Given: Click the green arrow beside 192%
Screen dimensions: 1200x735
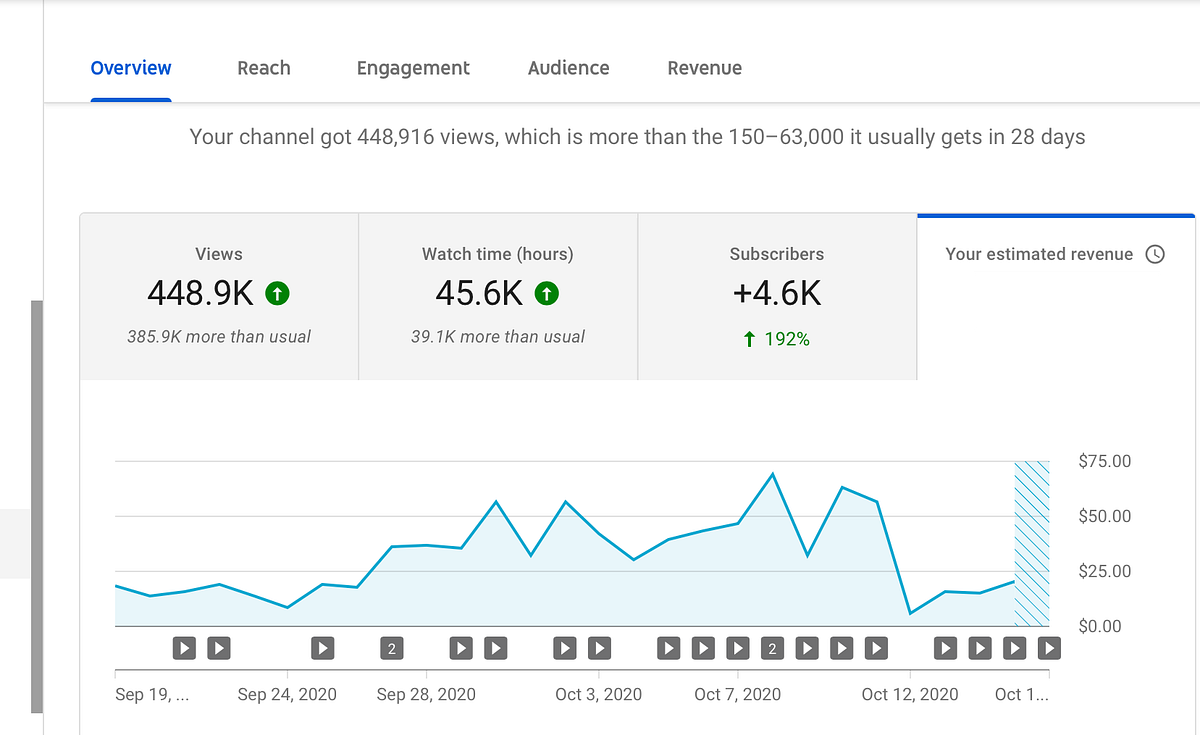Looking at the screenshot, I should (749, 339).
